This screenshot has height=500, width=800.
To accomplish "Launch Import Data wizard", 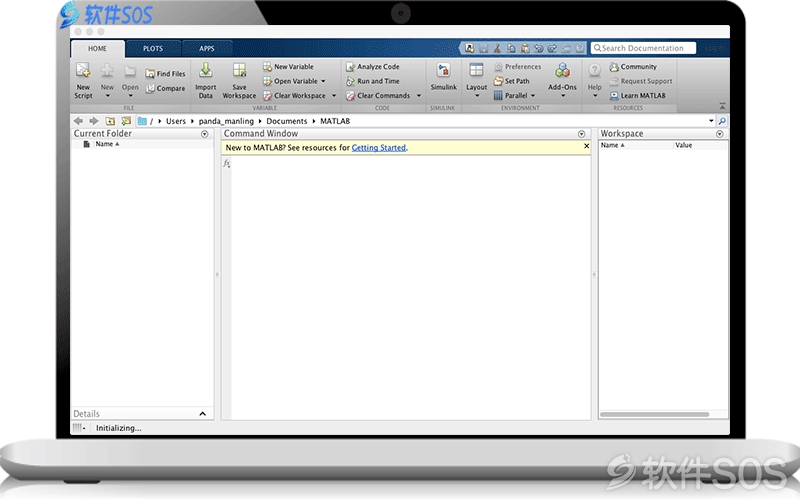I will (206, 81).
